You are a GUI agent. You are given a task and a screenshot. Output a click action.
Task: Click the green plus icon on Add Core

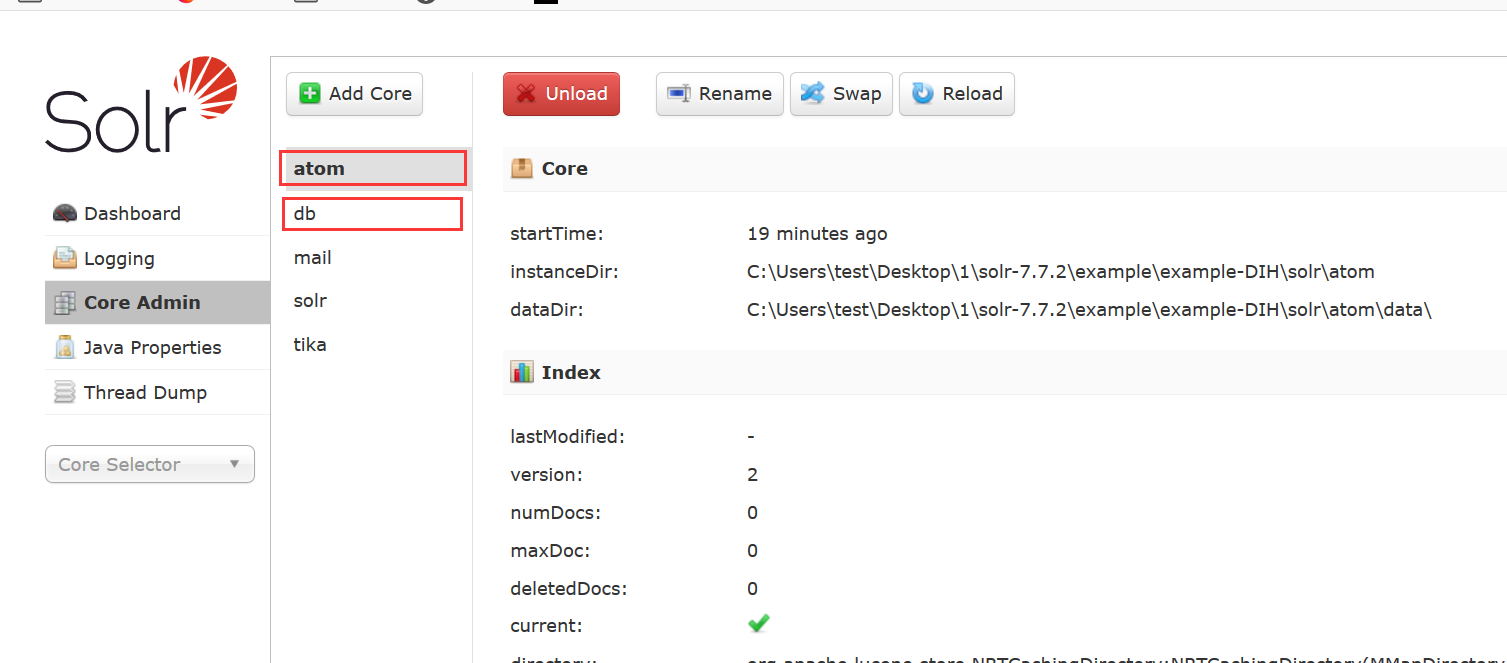pos(311,93)
